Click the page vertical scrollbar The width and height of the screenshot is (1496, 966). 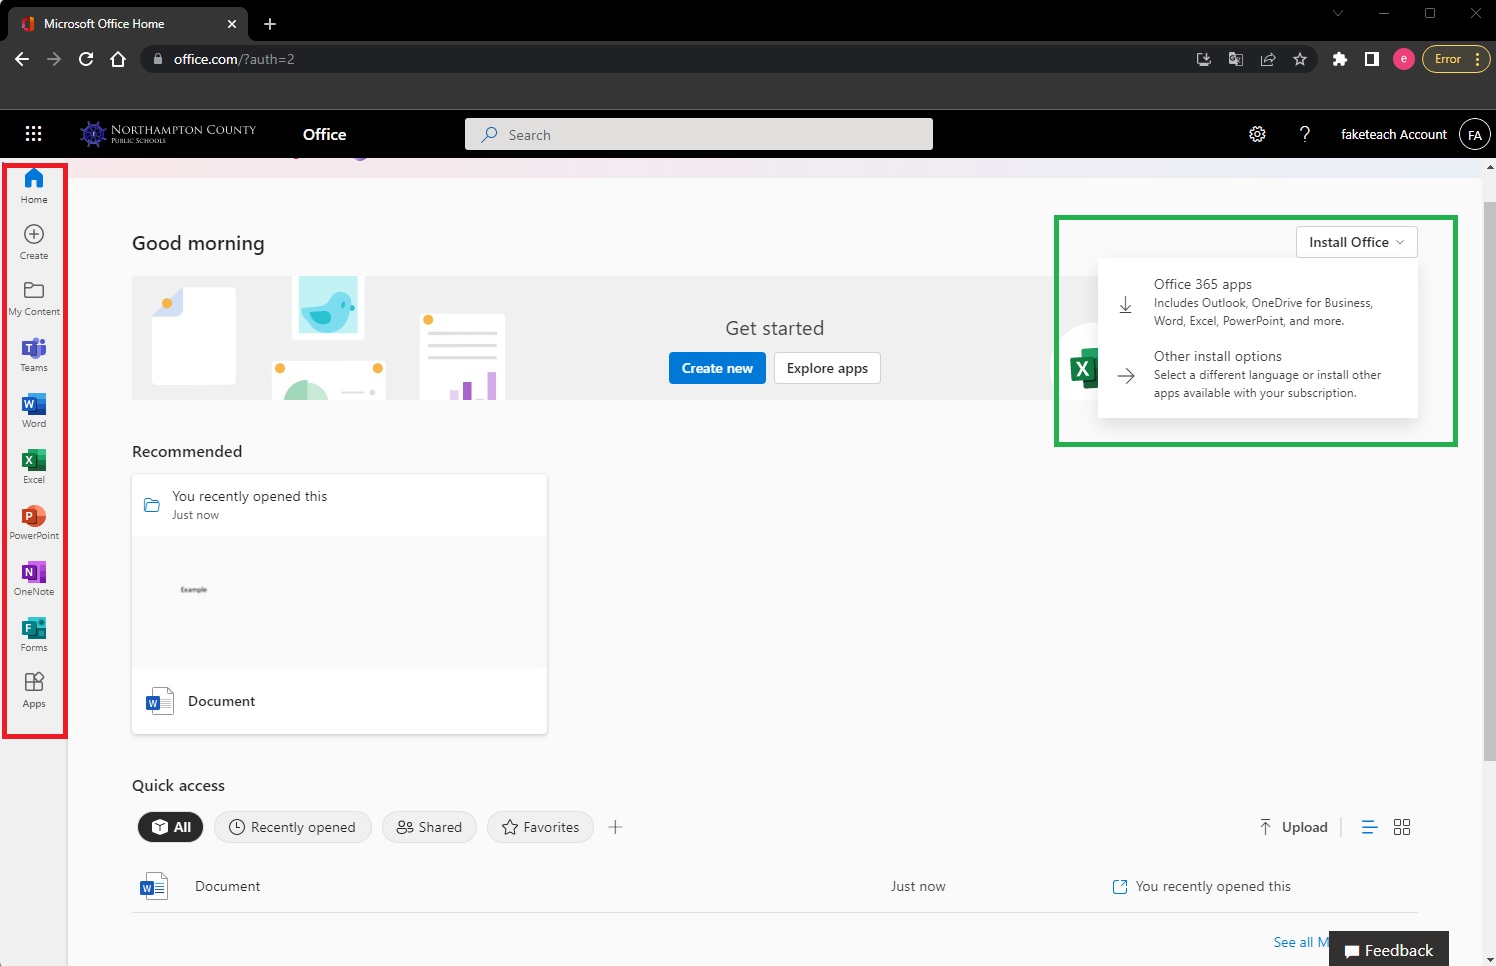tap(1489, 480)
